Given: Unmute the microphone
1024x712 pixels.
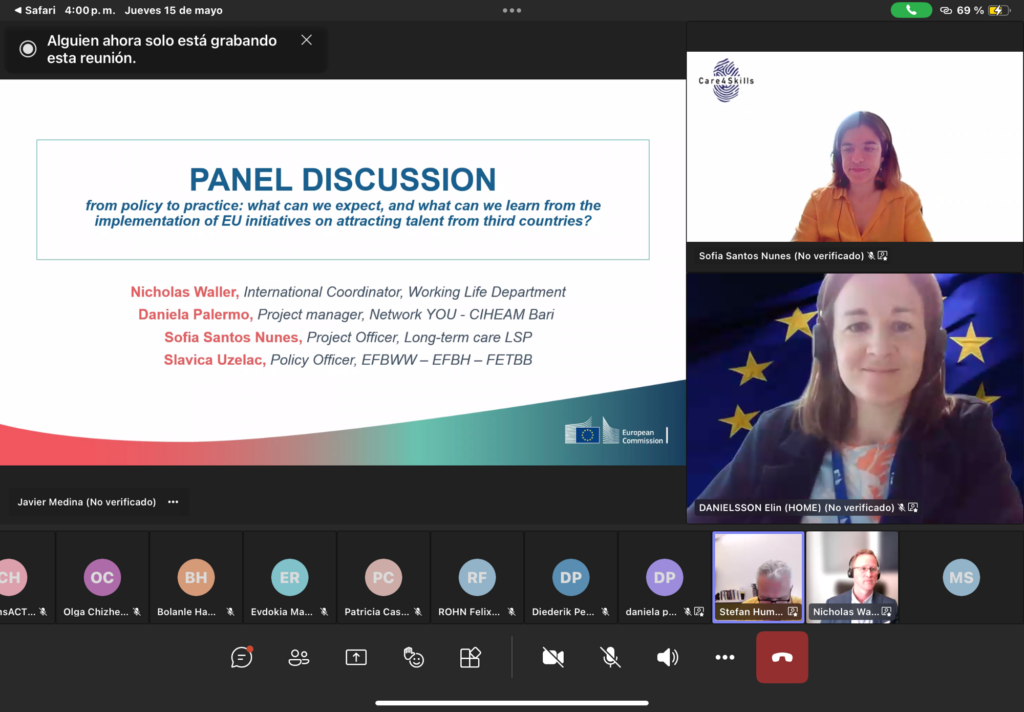Looking at the screenshot, I should [x=610, y=657].
